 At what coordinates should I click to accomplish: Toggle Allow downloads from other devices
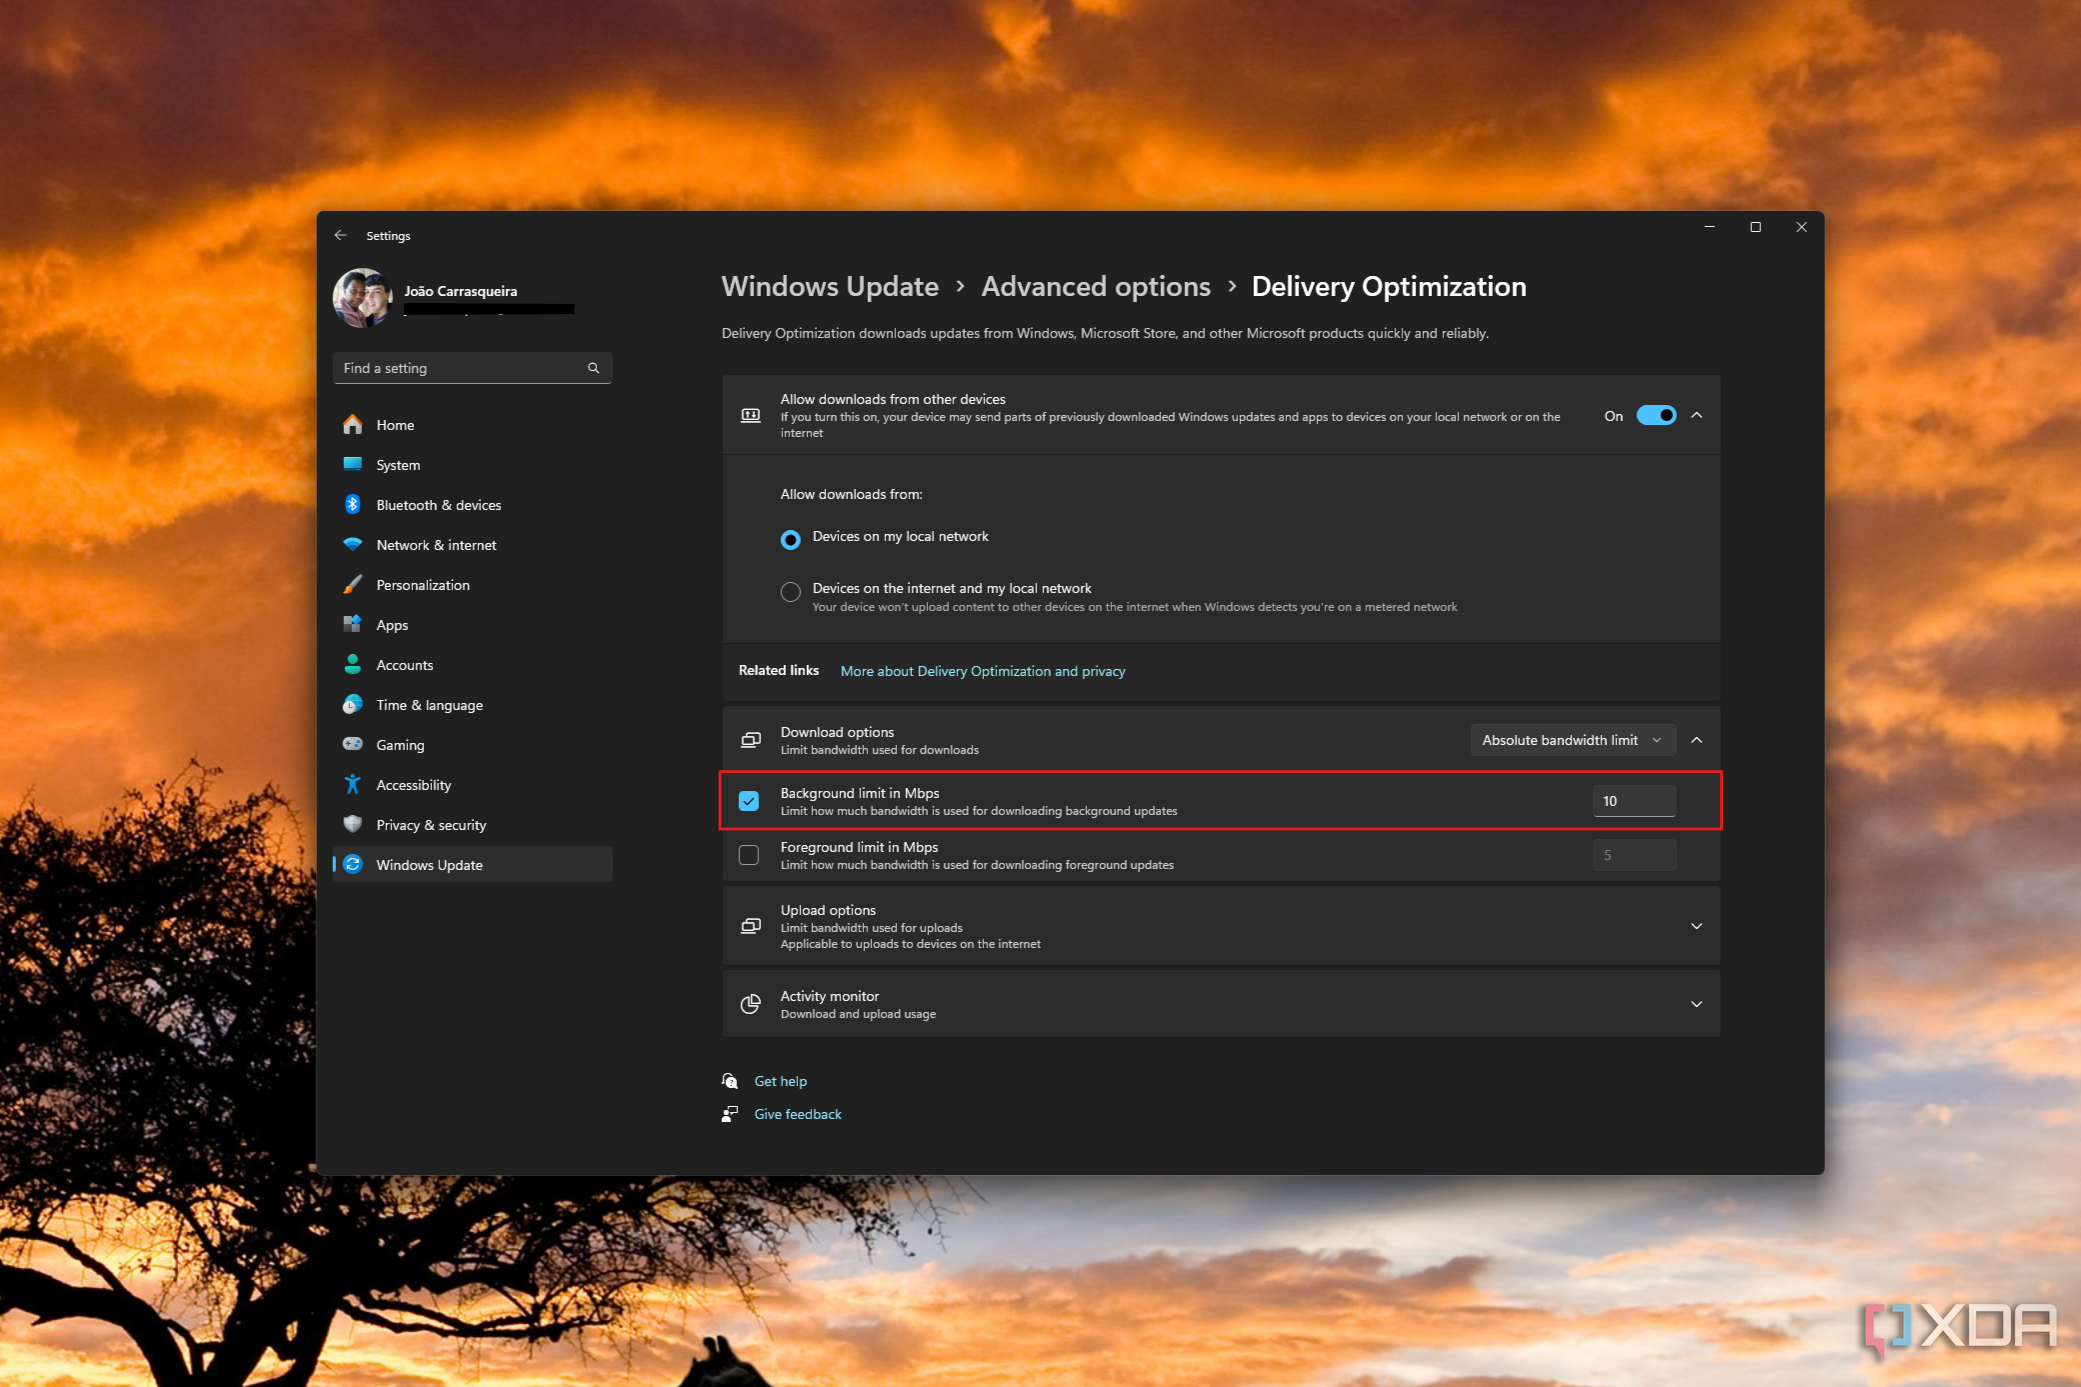point(1657,415)
